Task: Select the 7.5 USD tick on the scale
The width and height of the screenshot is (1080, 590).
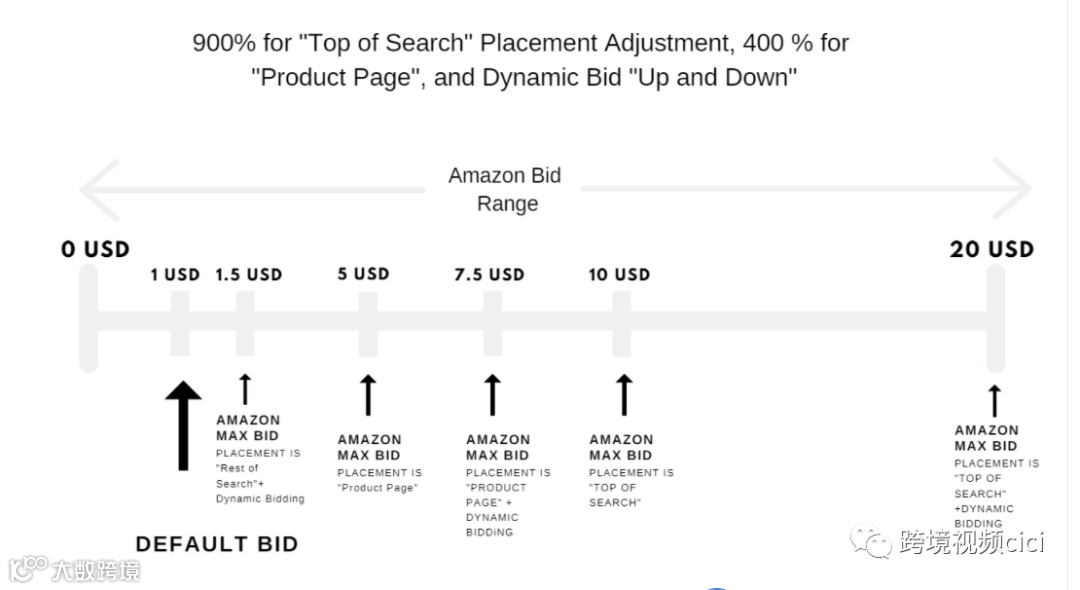Action: click(492, 322)
